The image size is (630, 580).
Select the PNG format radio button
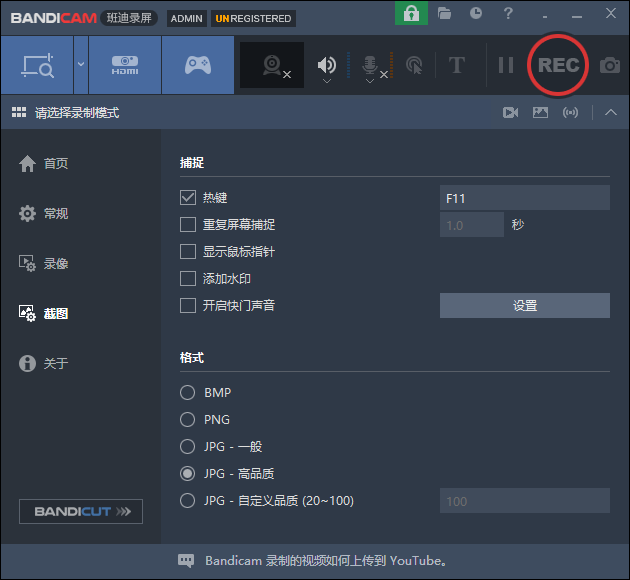(187, 419)
